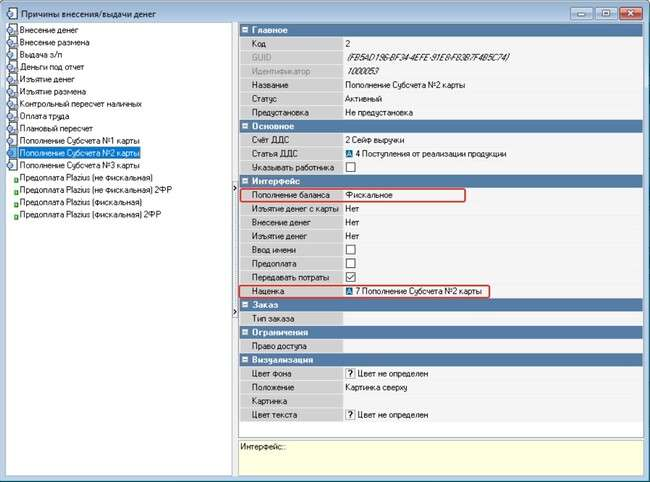Click the icon next to Оплата труда
The height and width of the screenshot is (482, 650).
12,116
